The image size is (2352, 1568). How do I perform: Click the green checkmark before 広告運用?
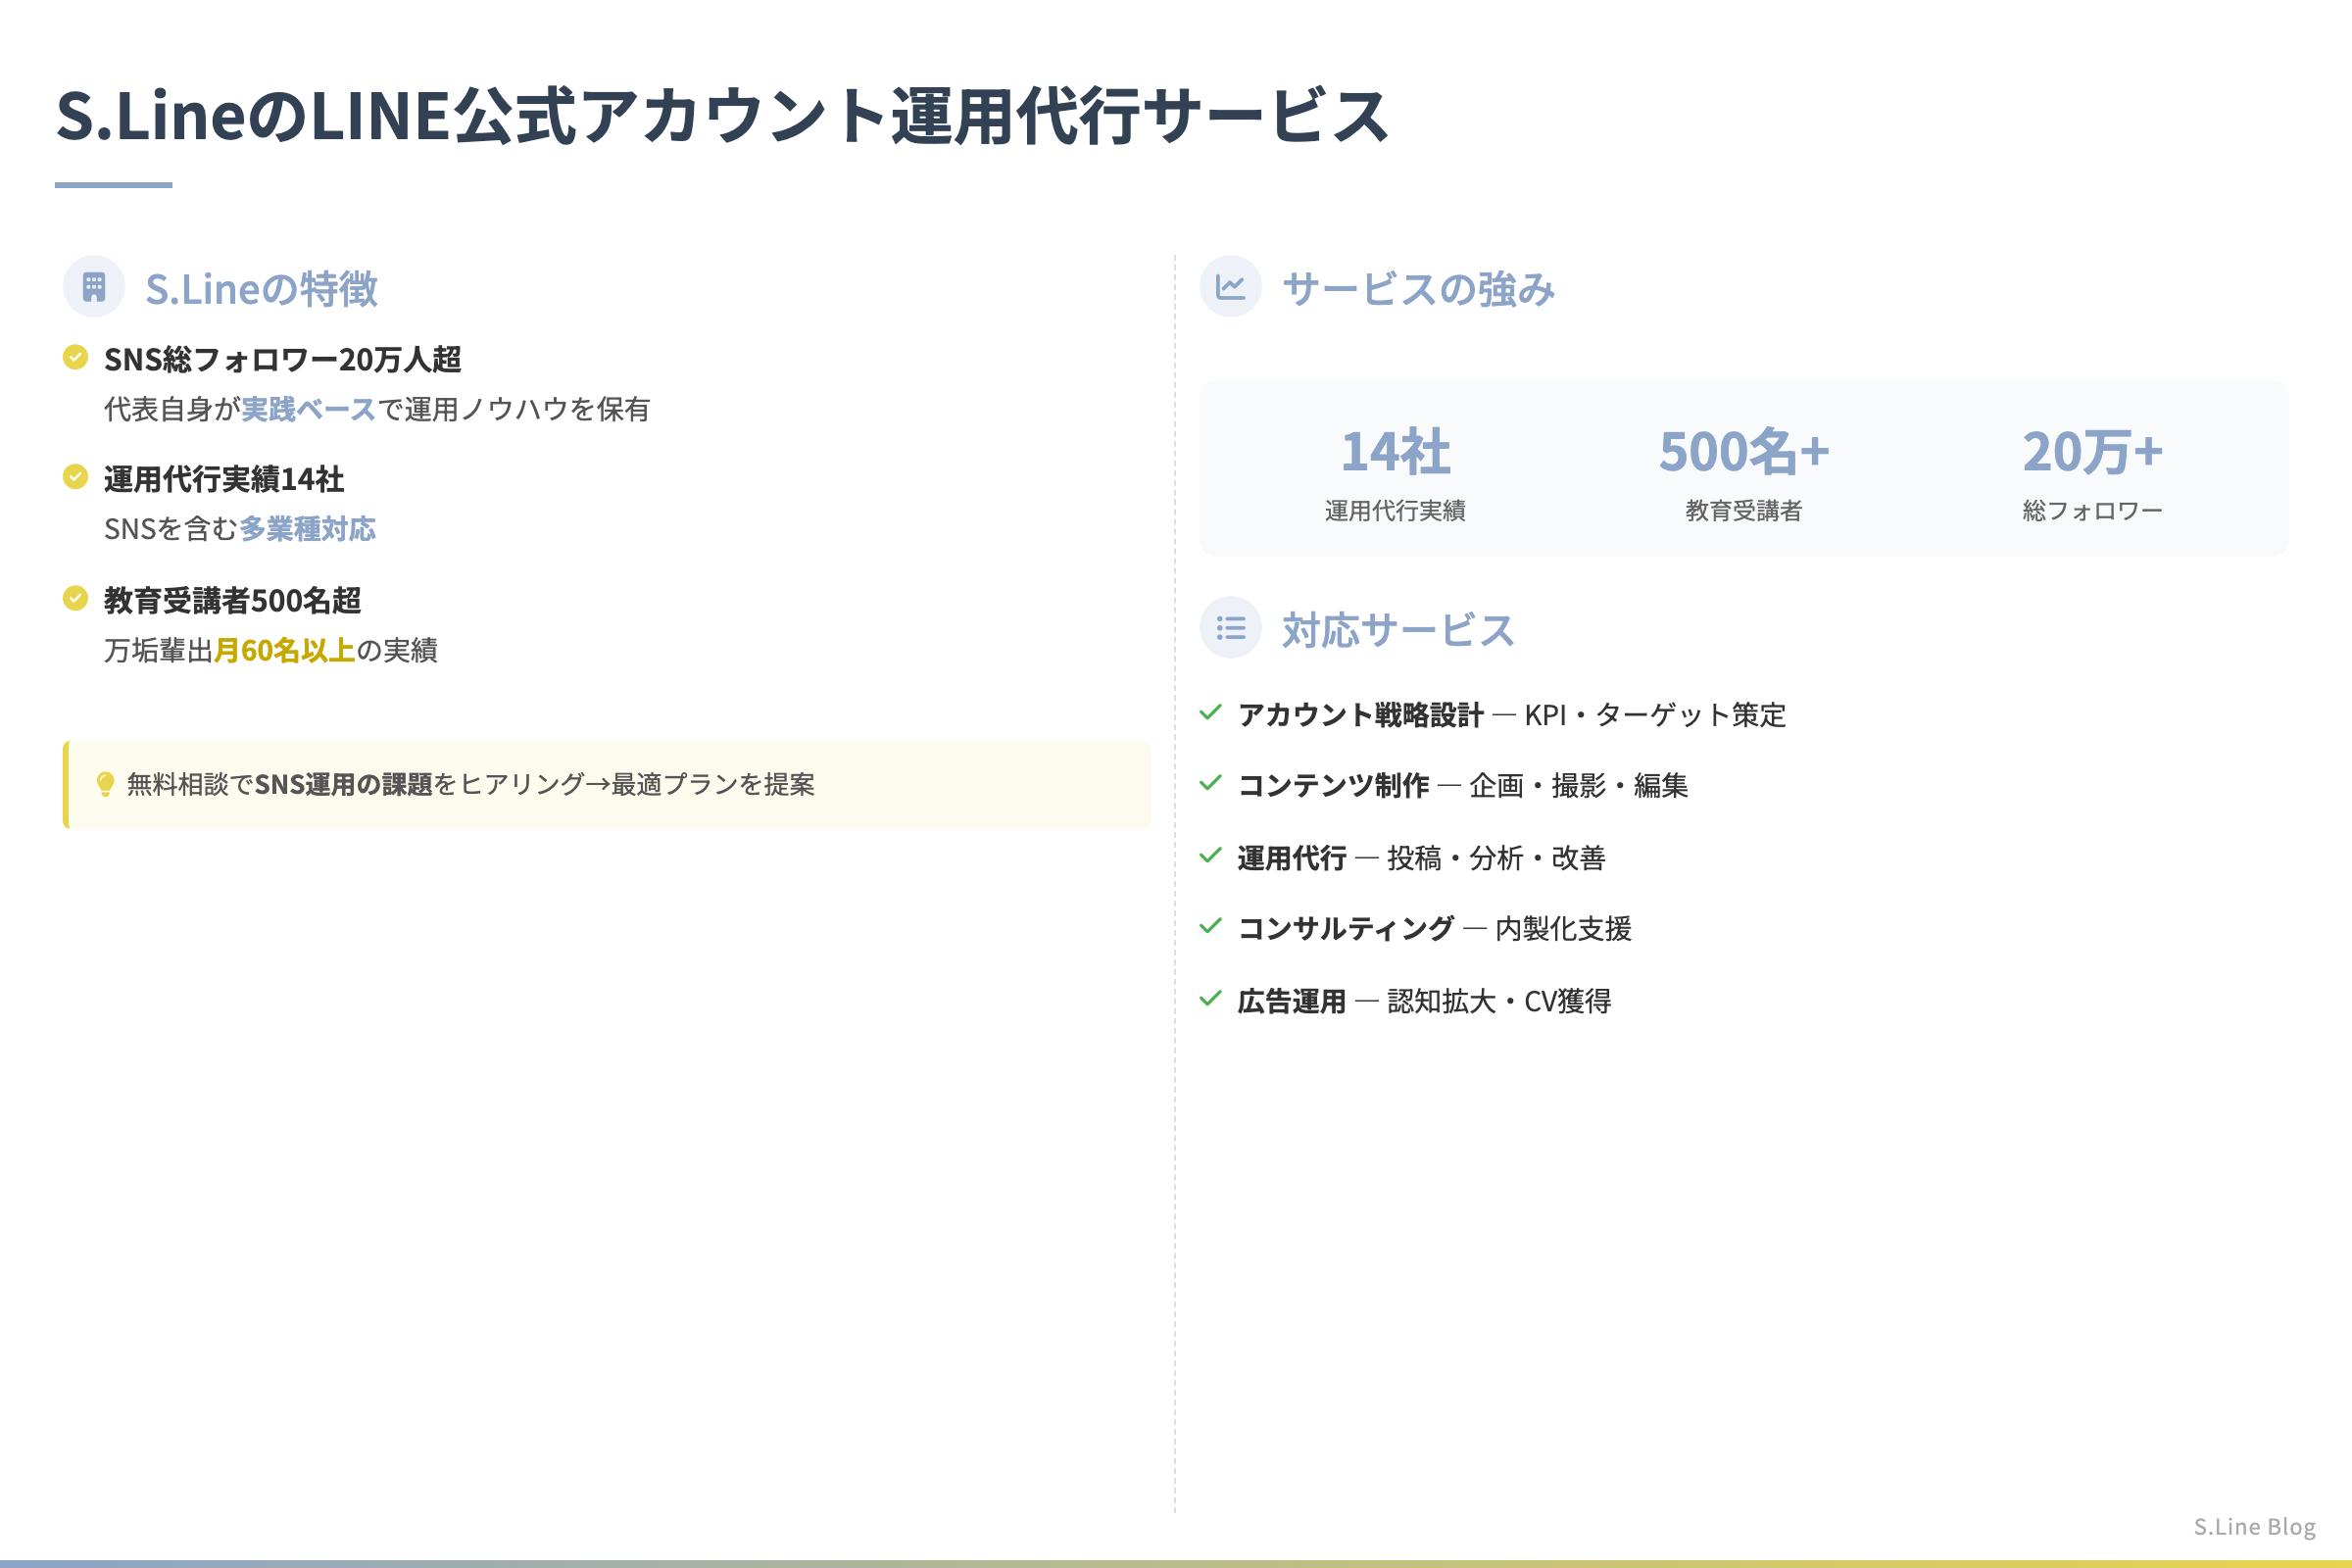coord(1211,998)
